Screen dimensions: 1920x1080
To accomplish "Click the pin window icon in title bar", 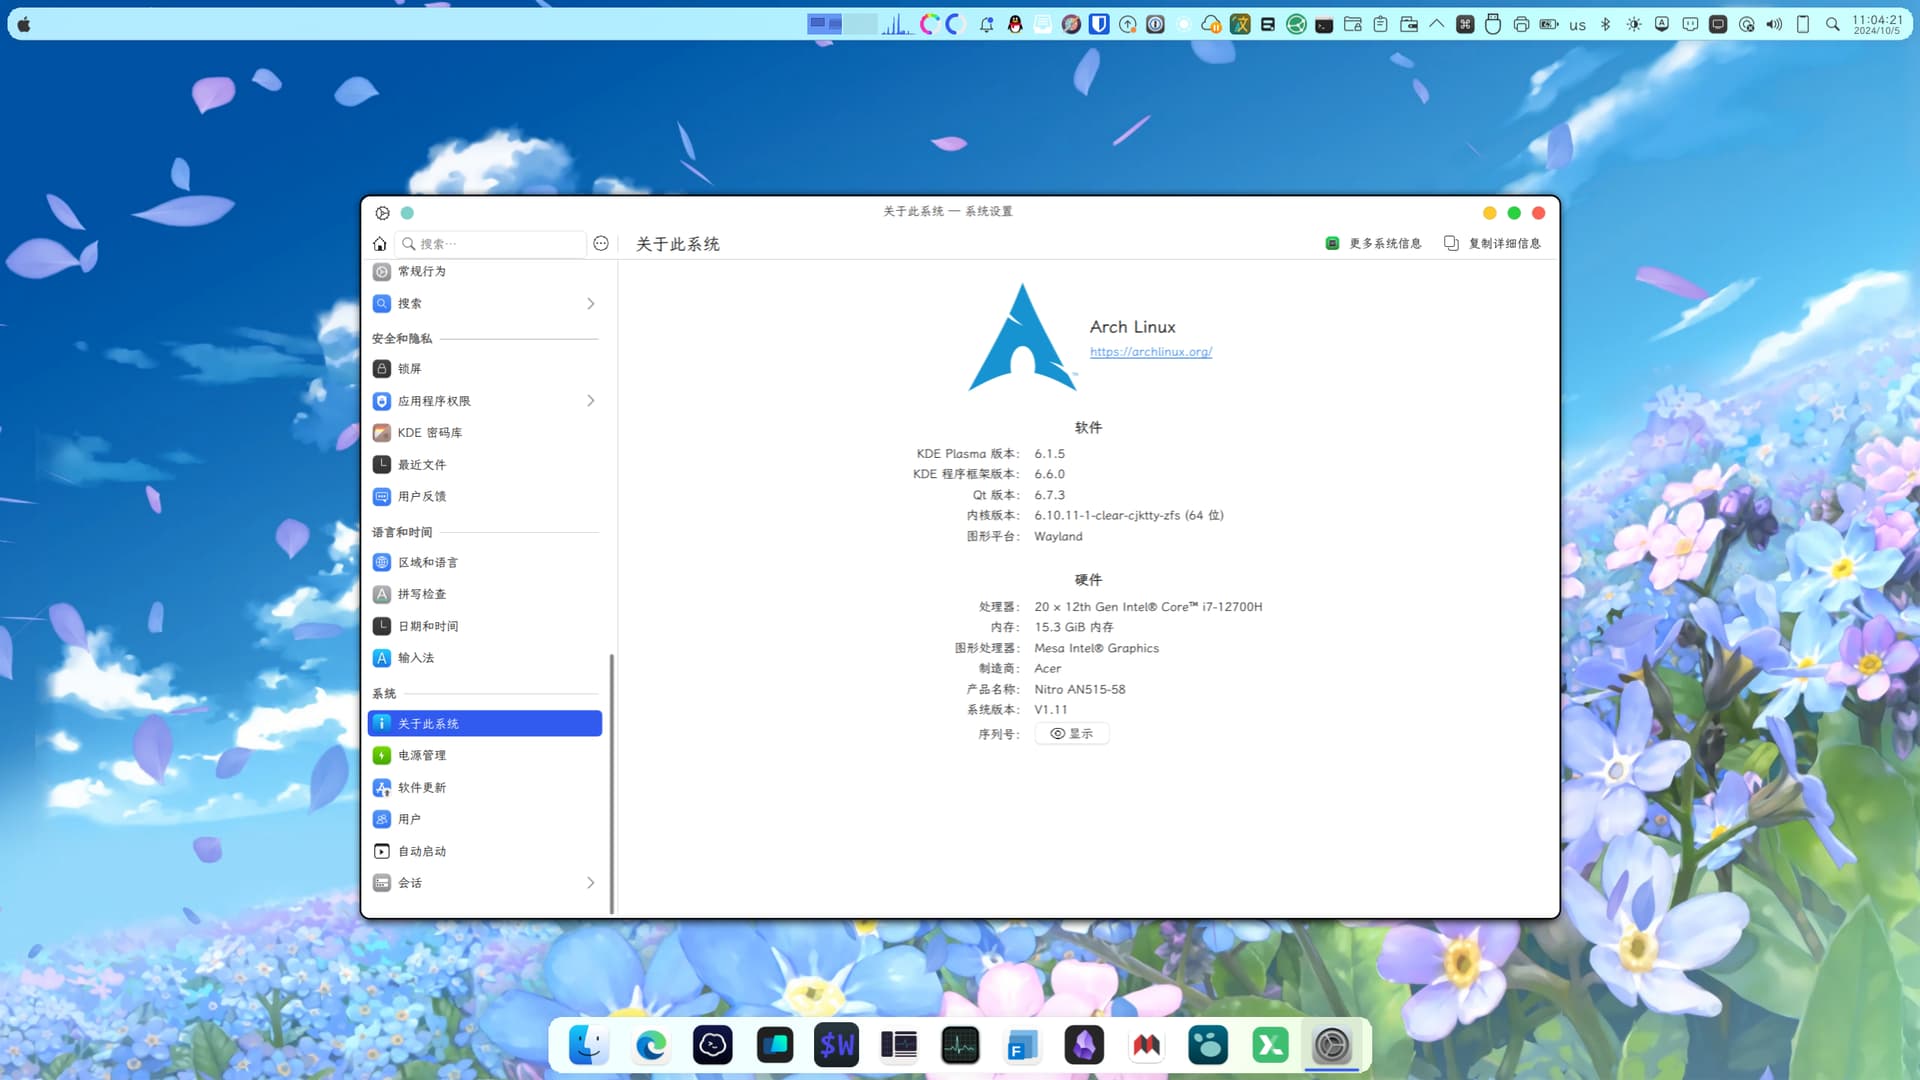I will [407, 213].
